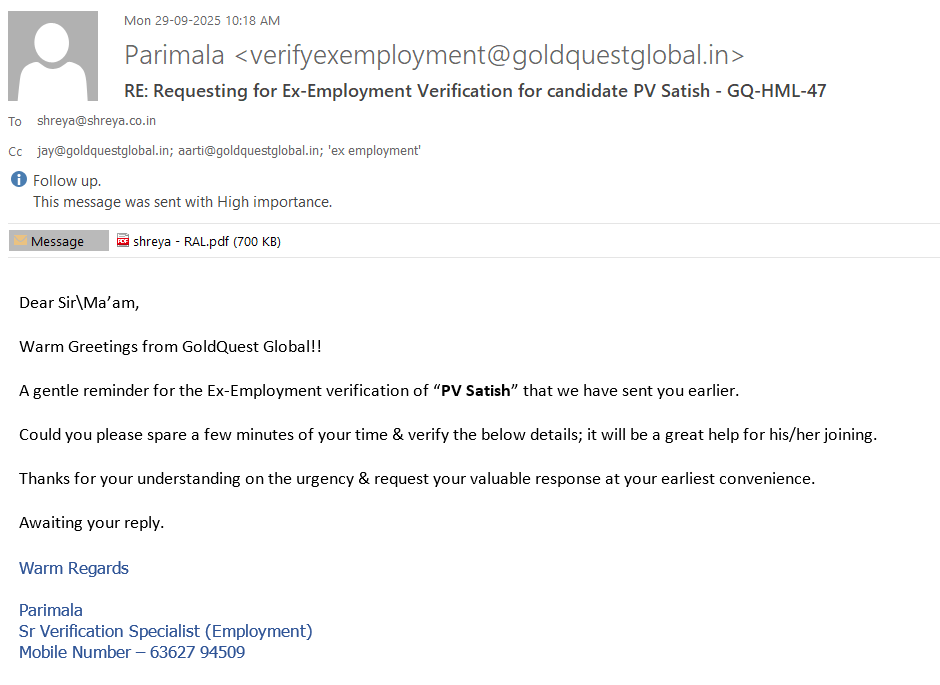The image size is (940, 685).
Task: Click the mobile number in the signature
Action: pyautogui.click(x=197, y=652)
